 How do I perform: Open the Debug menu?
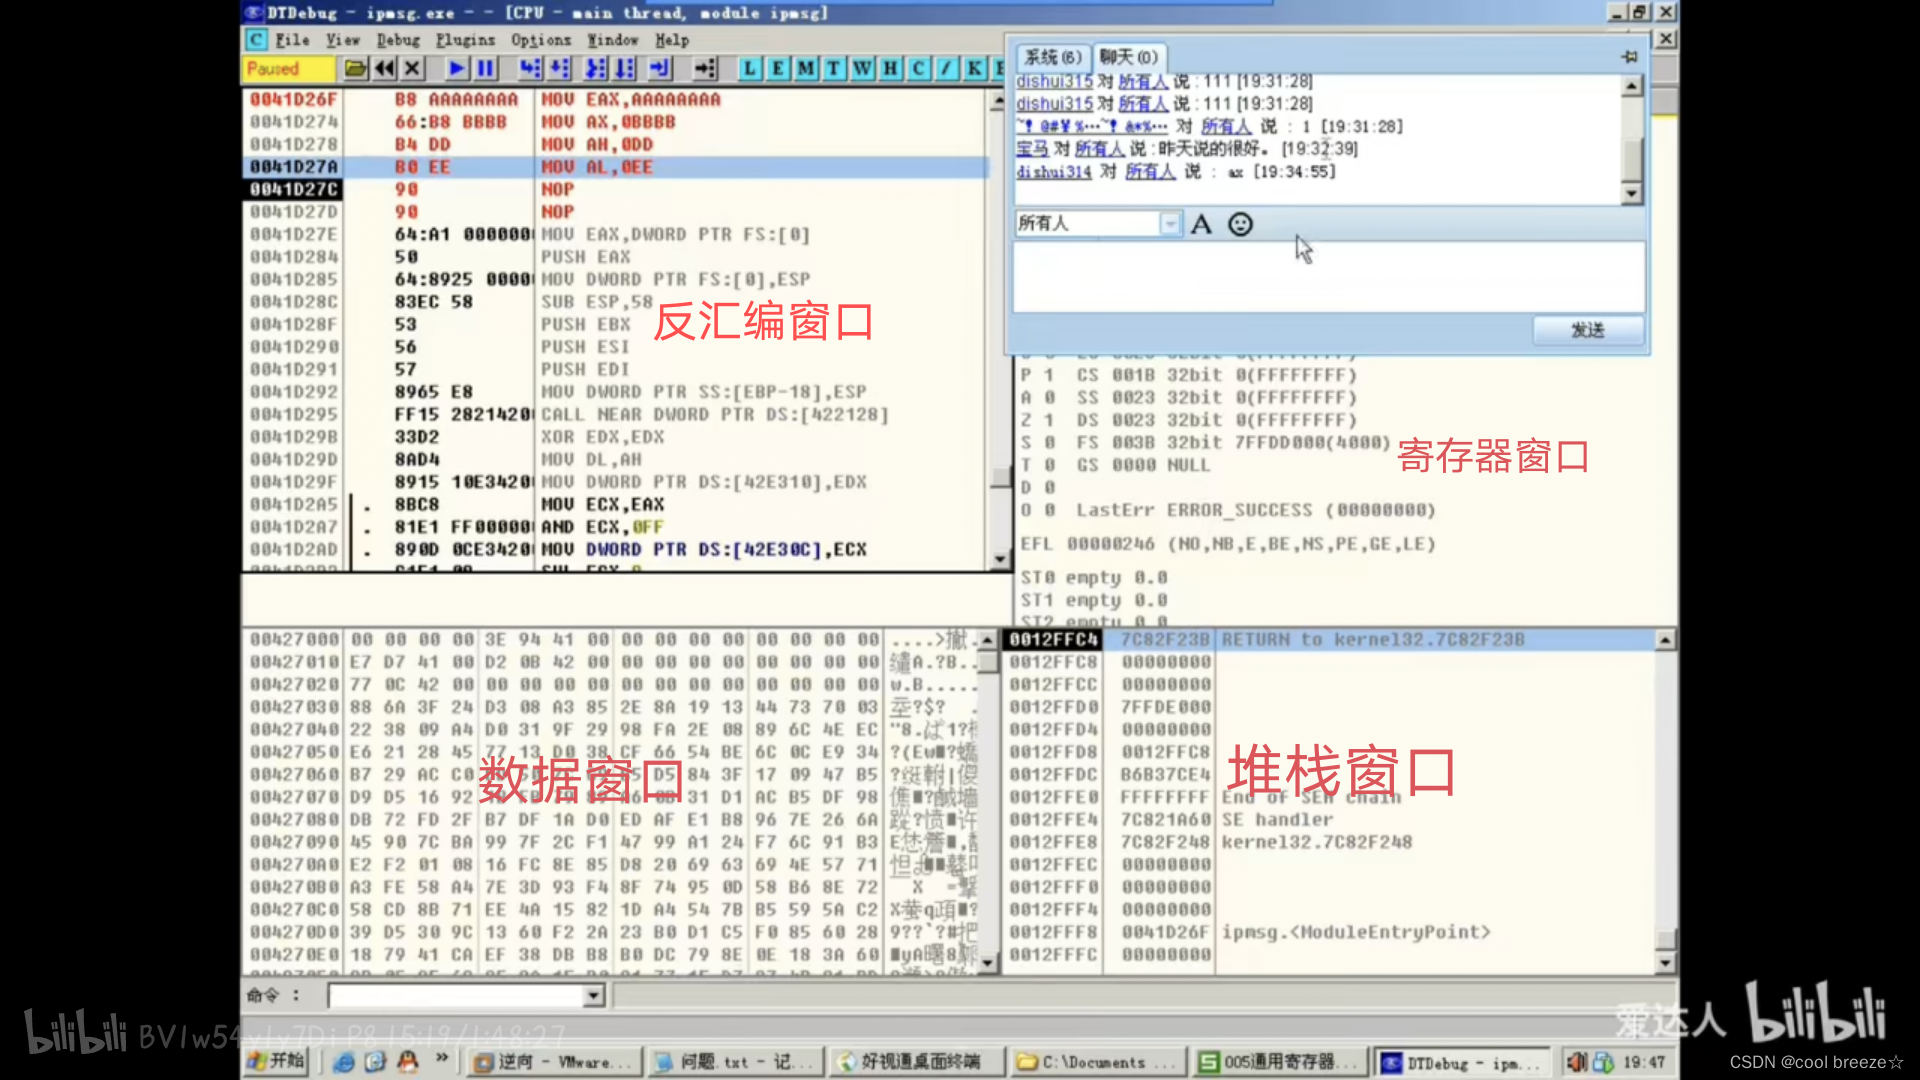pos(398,40)
